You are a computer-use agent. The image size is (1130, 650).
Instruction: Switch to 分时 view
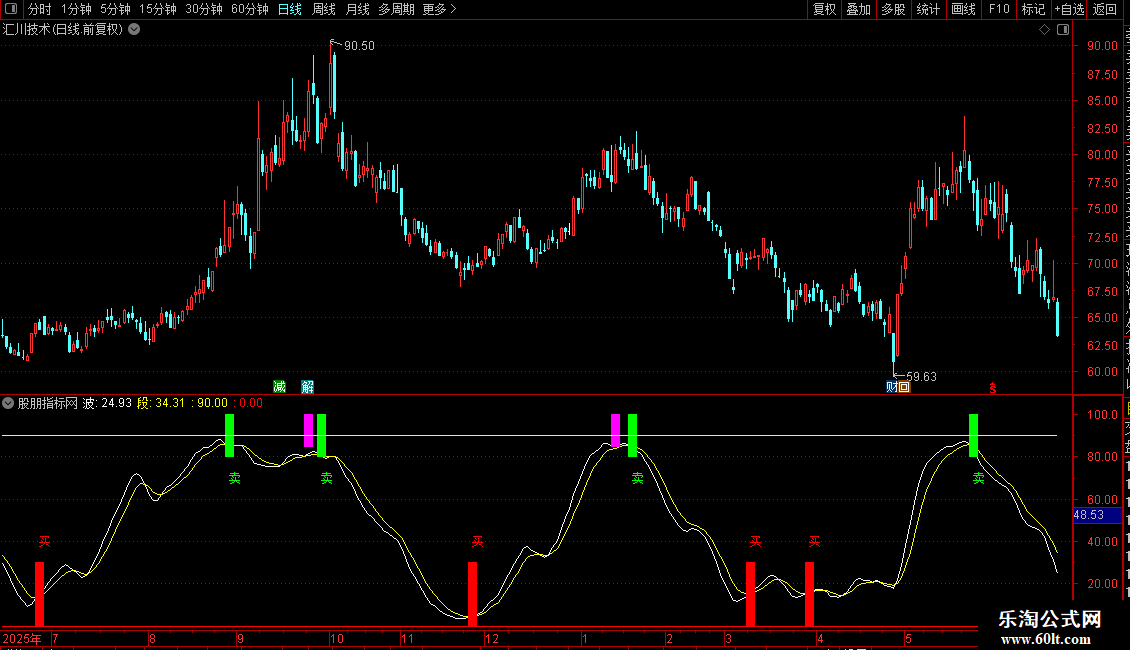click(40, 9)
